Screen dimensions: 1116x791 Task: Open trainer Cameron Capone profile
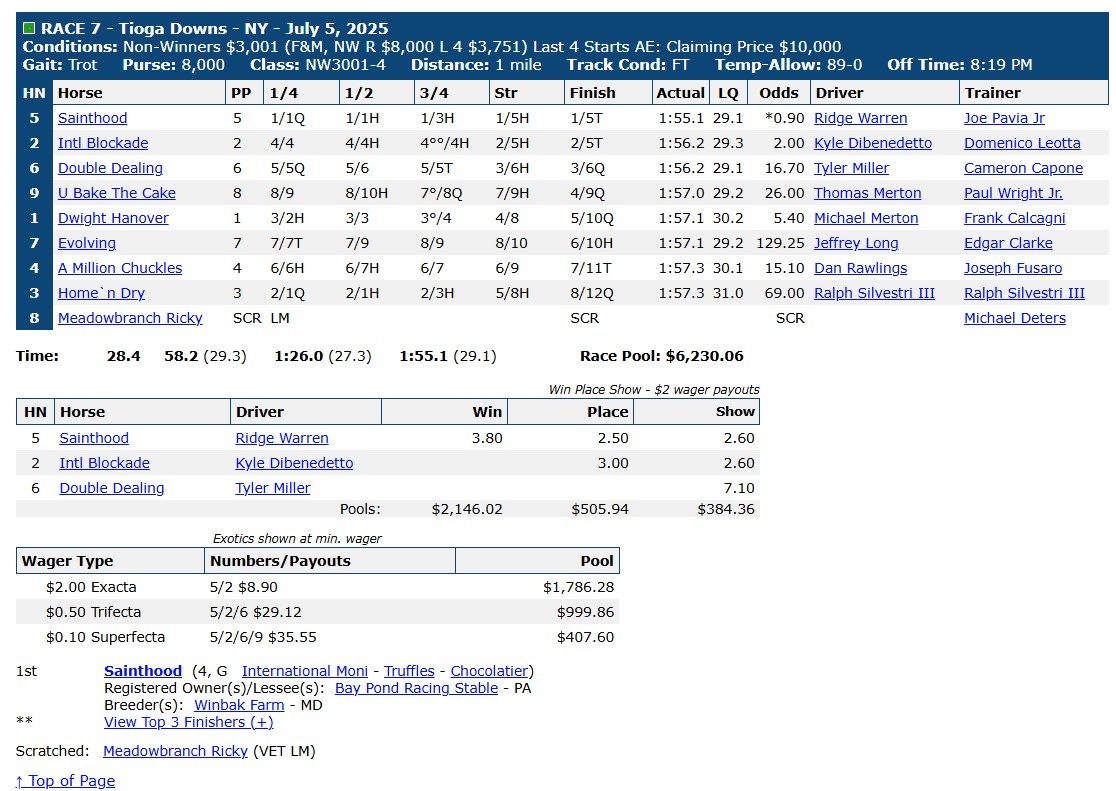tap(1023, 168)
